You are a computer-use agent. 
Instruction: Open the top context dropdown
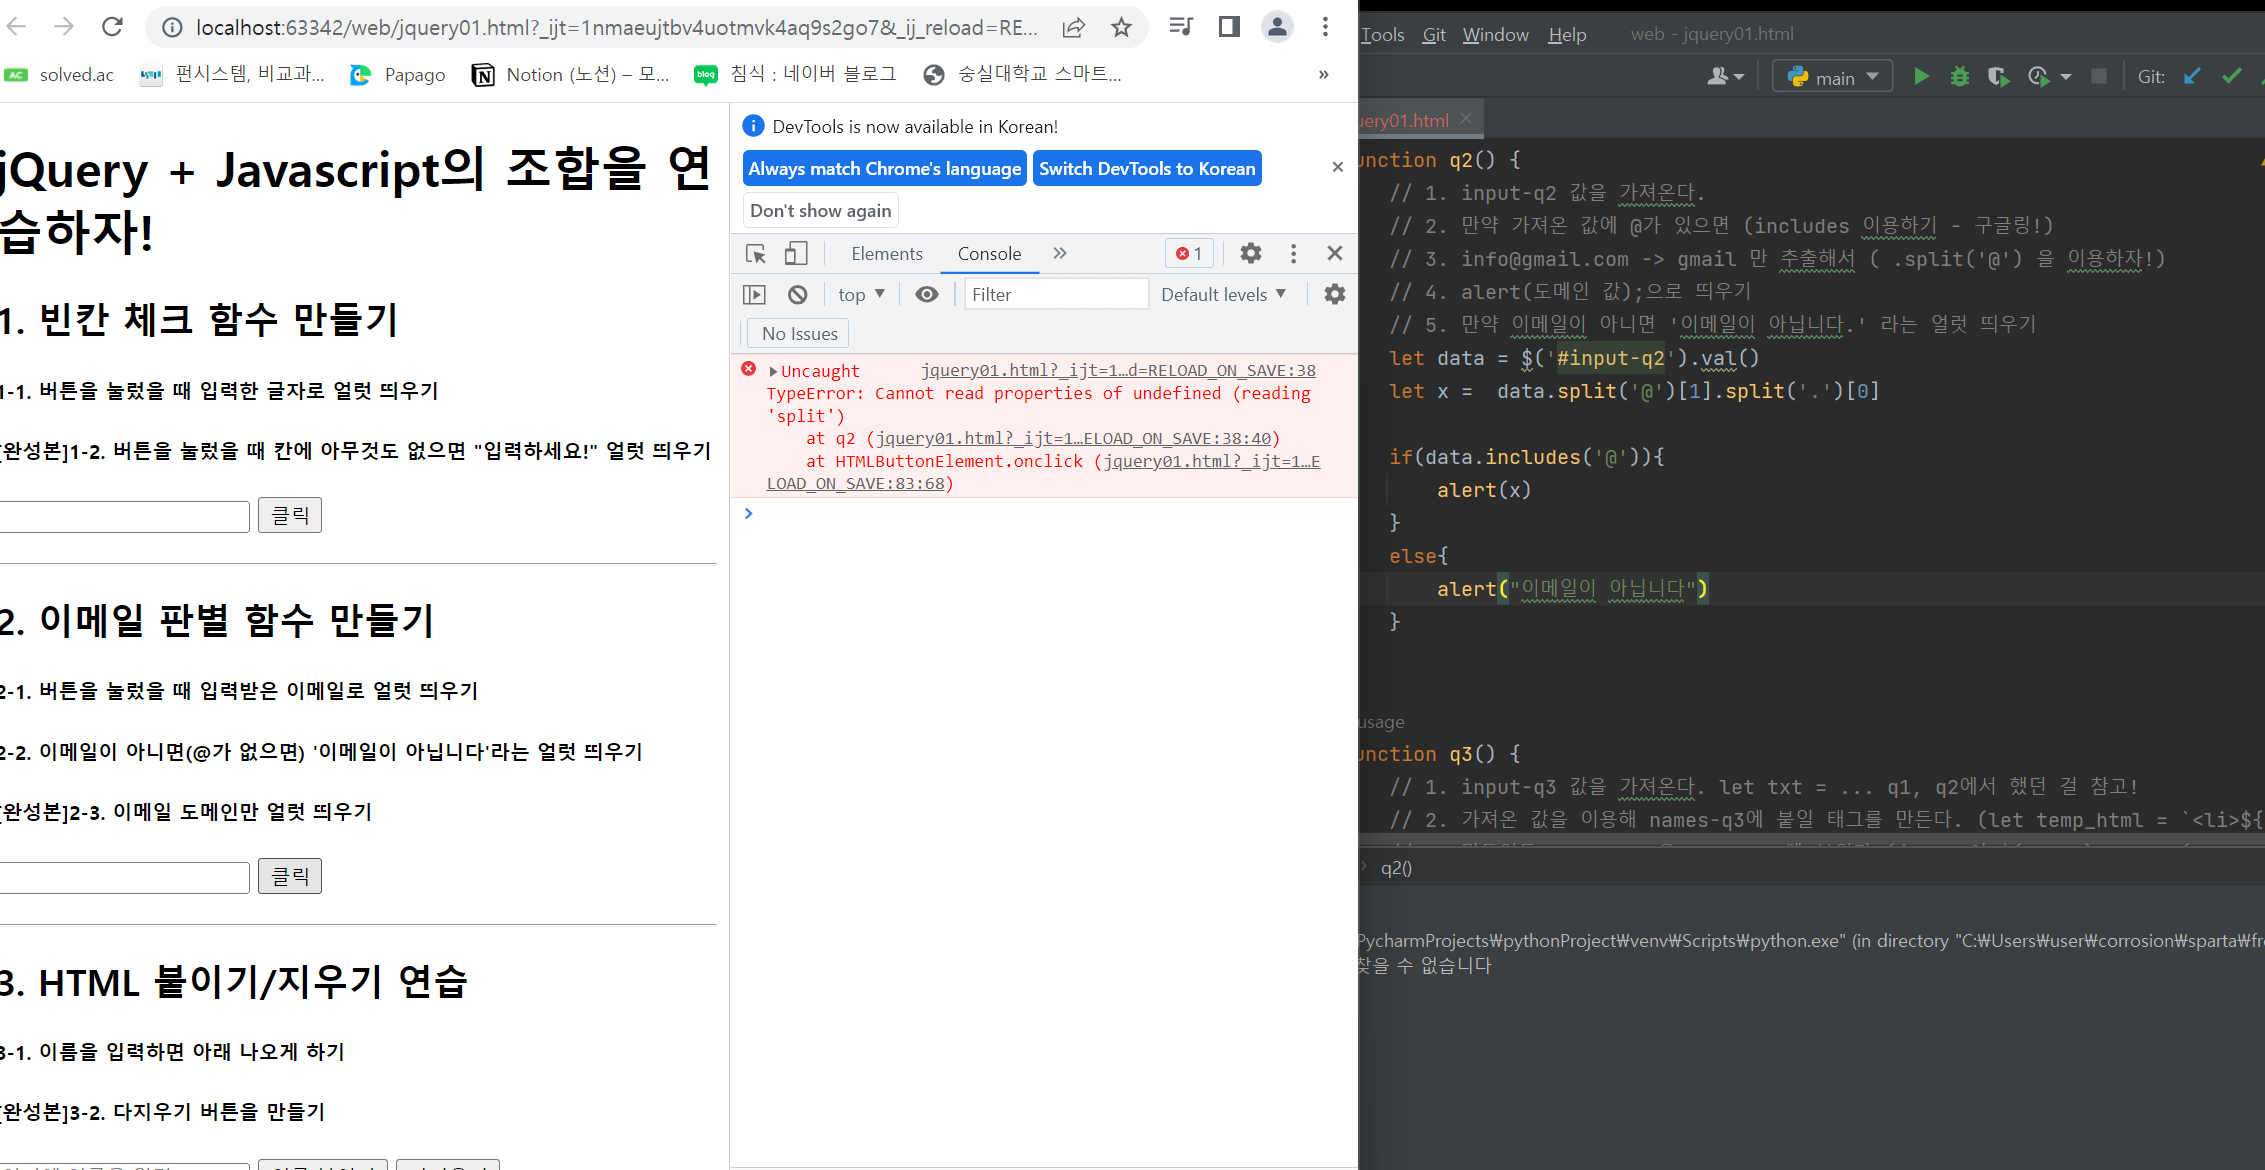point(862,295)
